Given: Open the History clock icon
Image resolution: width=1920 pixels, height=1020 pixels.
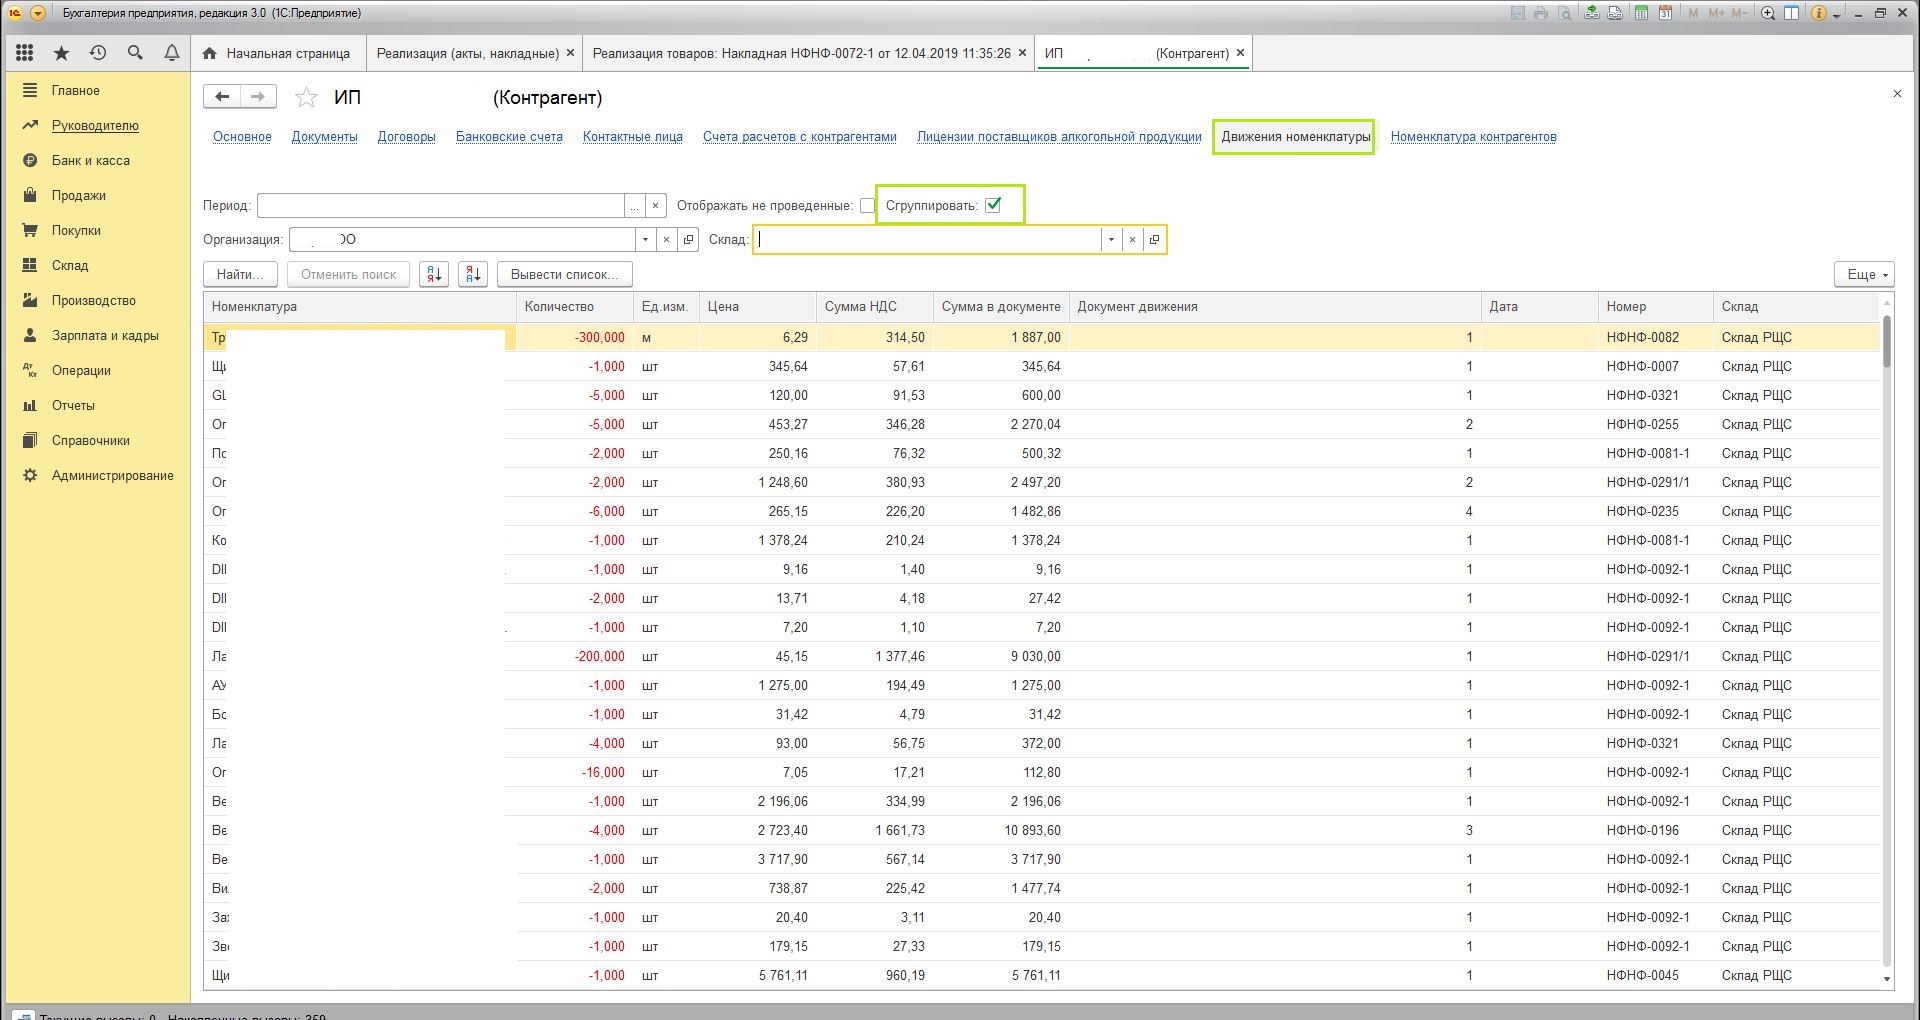Looking at the screenshot, I should click(x=98, y=53).
